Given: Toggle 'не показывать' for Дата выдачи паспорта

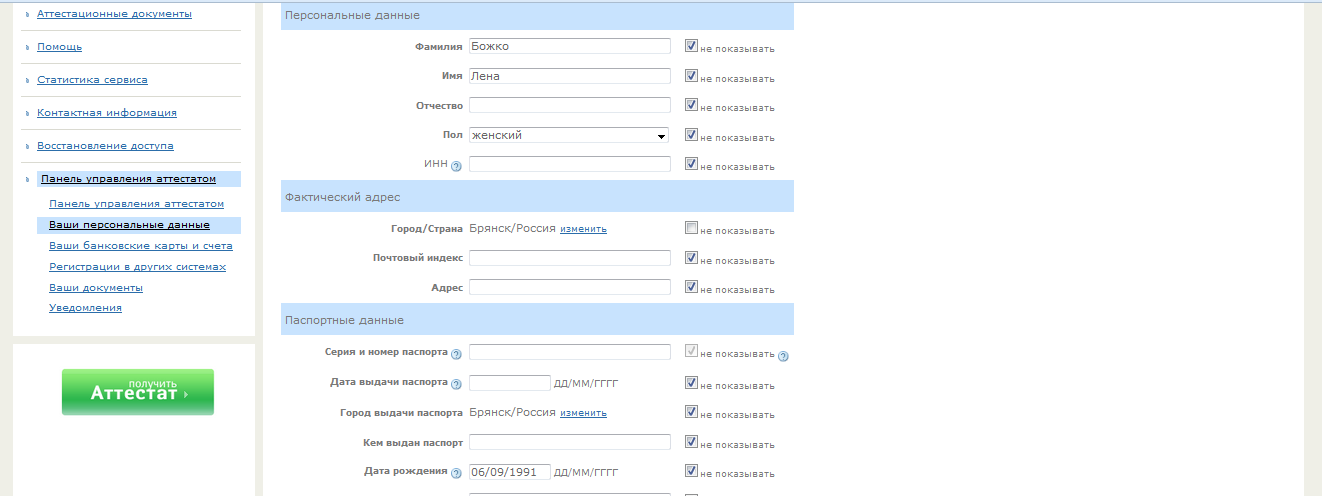Looking at the screenshot, I should tap(691, 382).
